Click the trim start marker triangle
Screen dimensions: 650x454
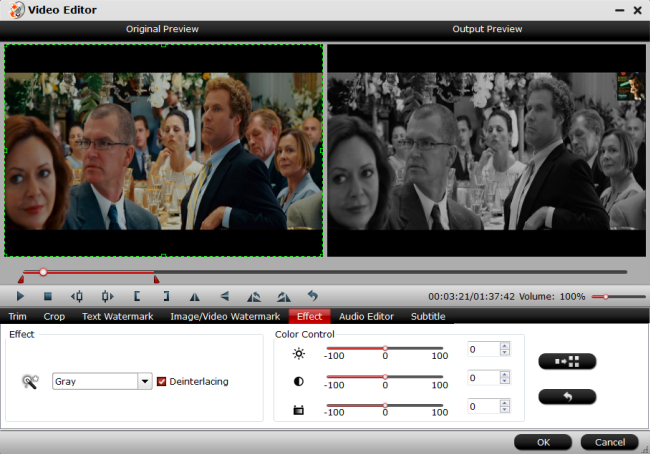[21, 280]
